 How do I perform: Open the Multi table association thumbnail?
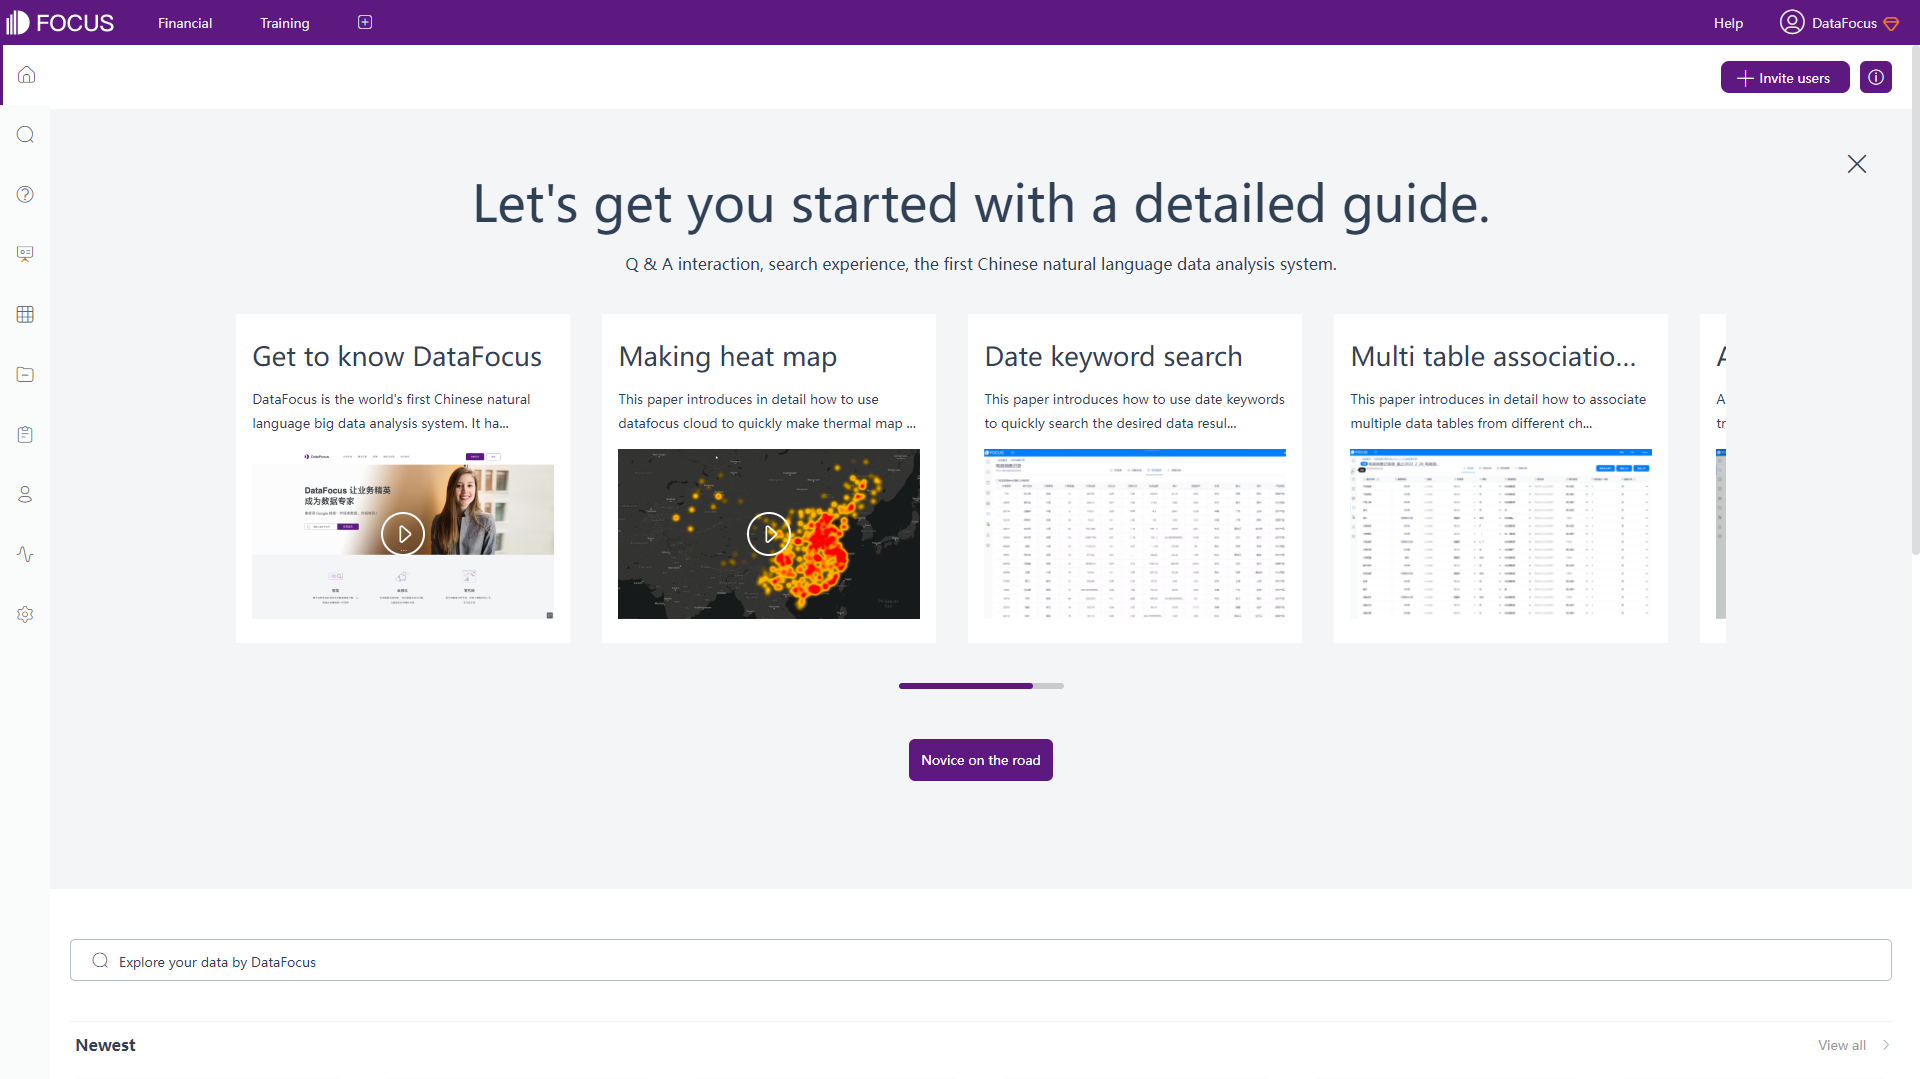[1501, 534]
